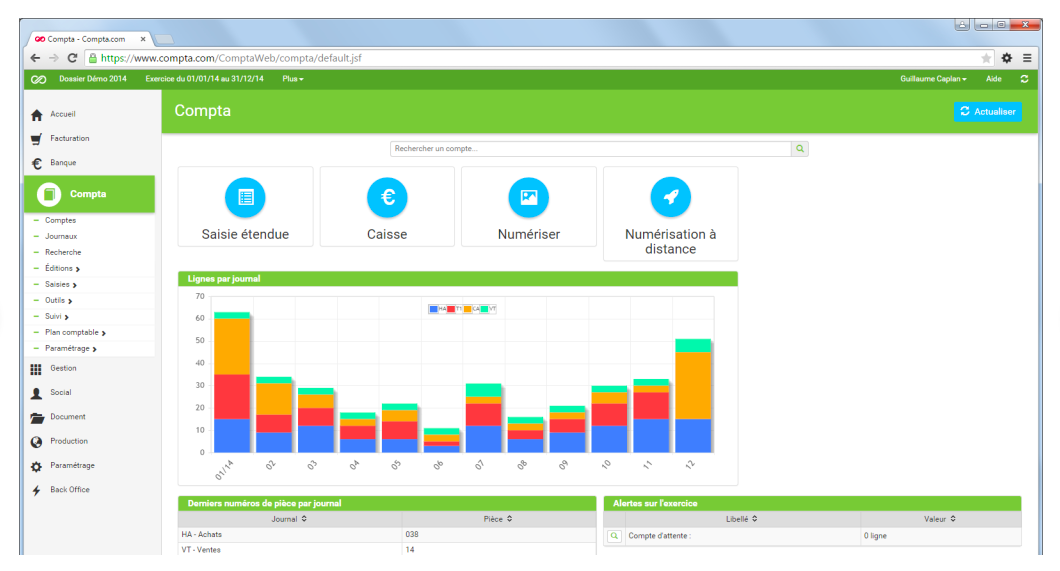Click the month 12 bar in chart
Image resolution: width=1060 pixels, height=571 pixels.
tap(693, 396)
